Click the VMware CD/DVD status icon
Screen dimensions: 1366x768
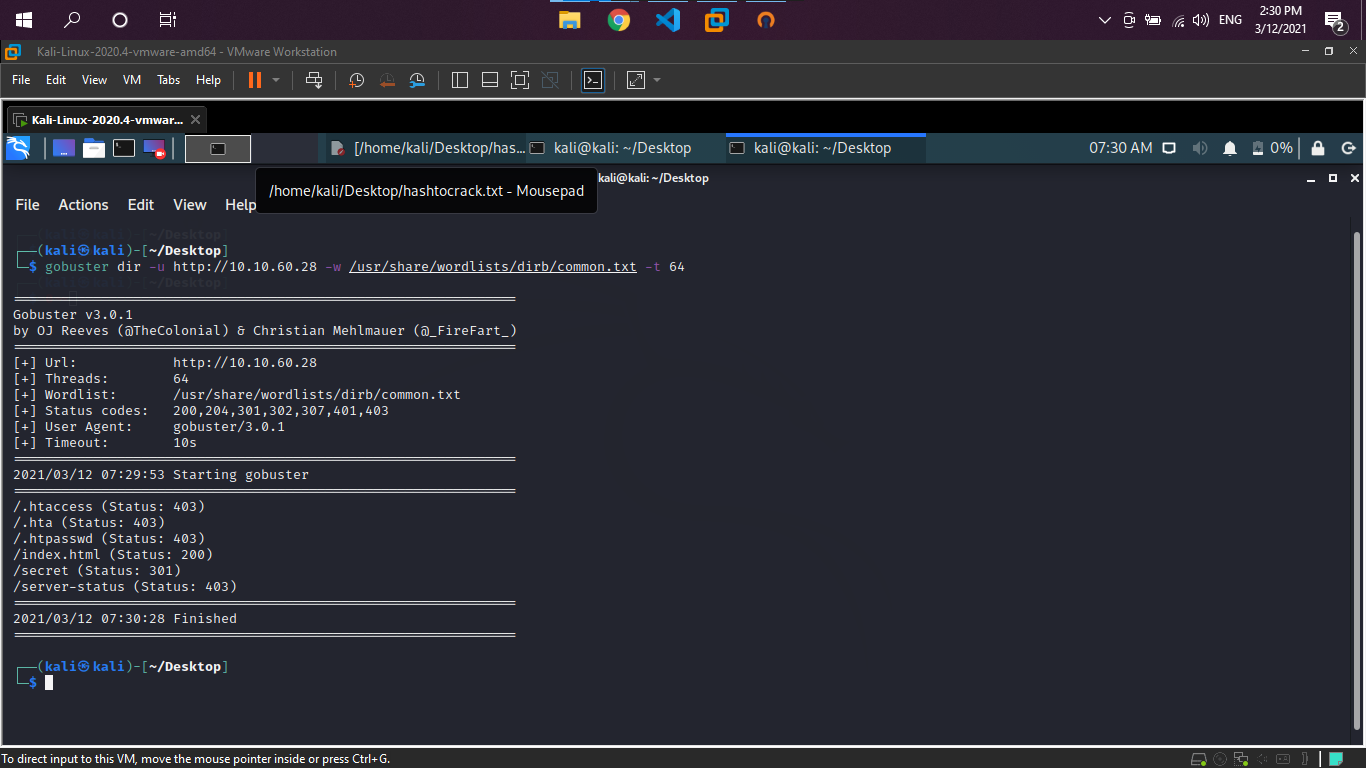1220,759
